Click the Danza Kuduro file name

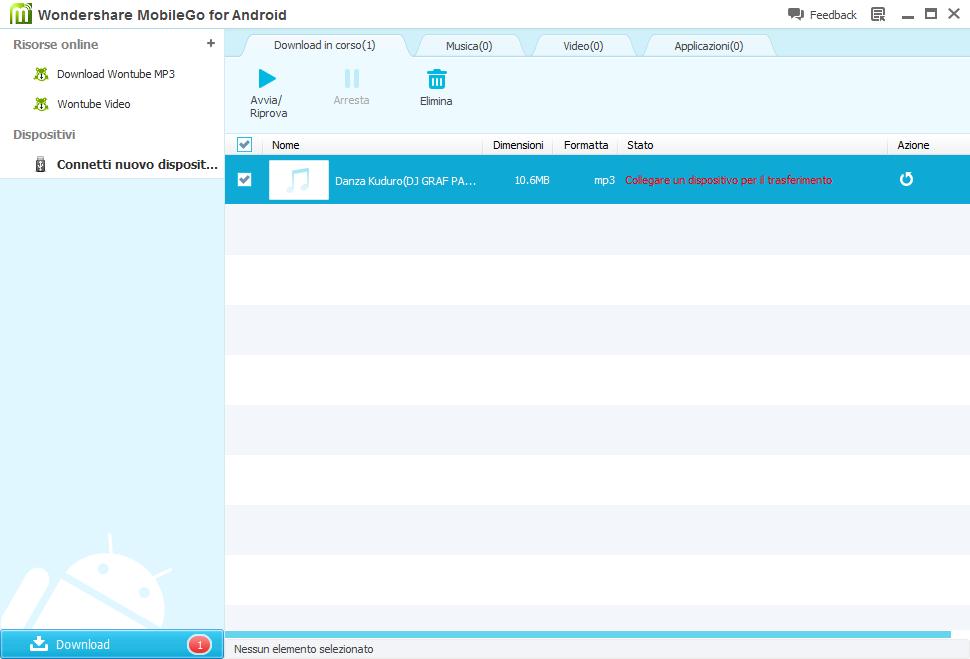pyautogui.click(x=405, y=181)
